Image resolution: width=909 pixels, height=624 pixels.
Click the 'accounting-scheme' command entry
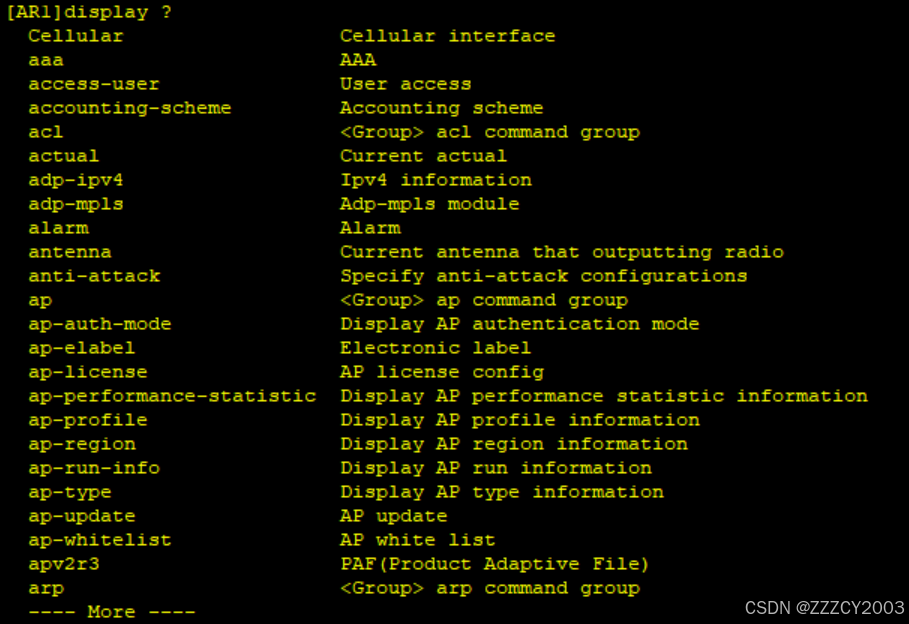tap(129, 108)
